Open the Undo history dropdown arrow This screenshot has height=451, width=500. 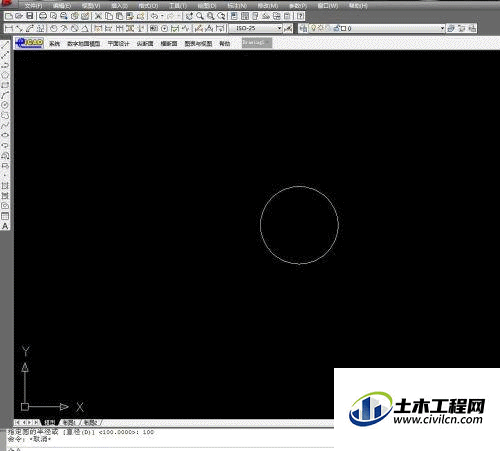click(162, 16)
